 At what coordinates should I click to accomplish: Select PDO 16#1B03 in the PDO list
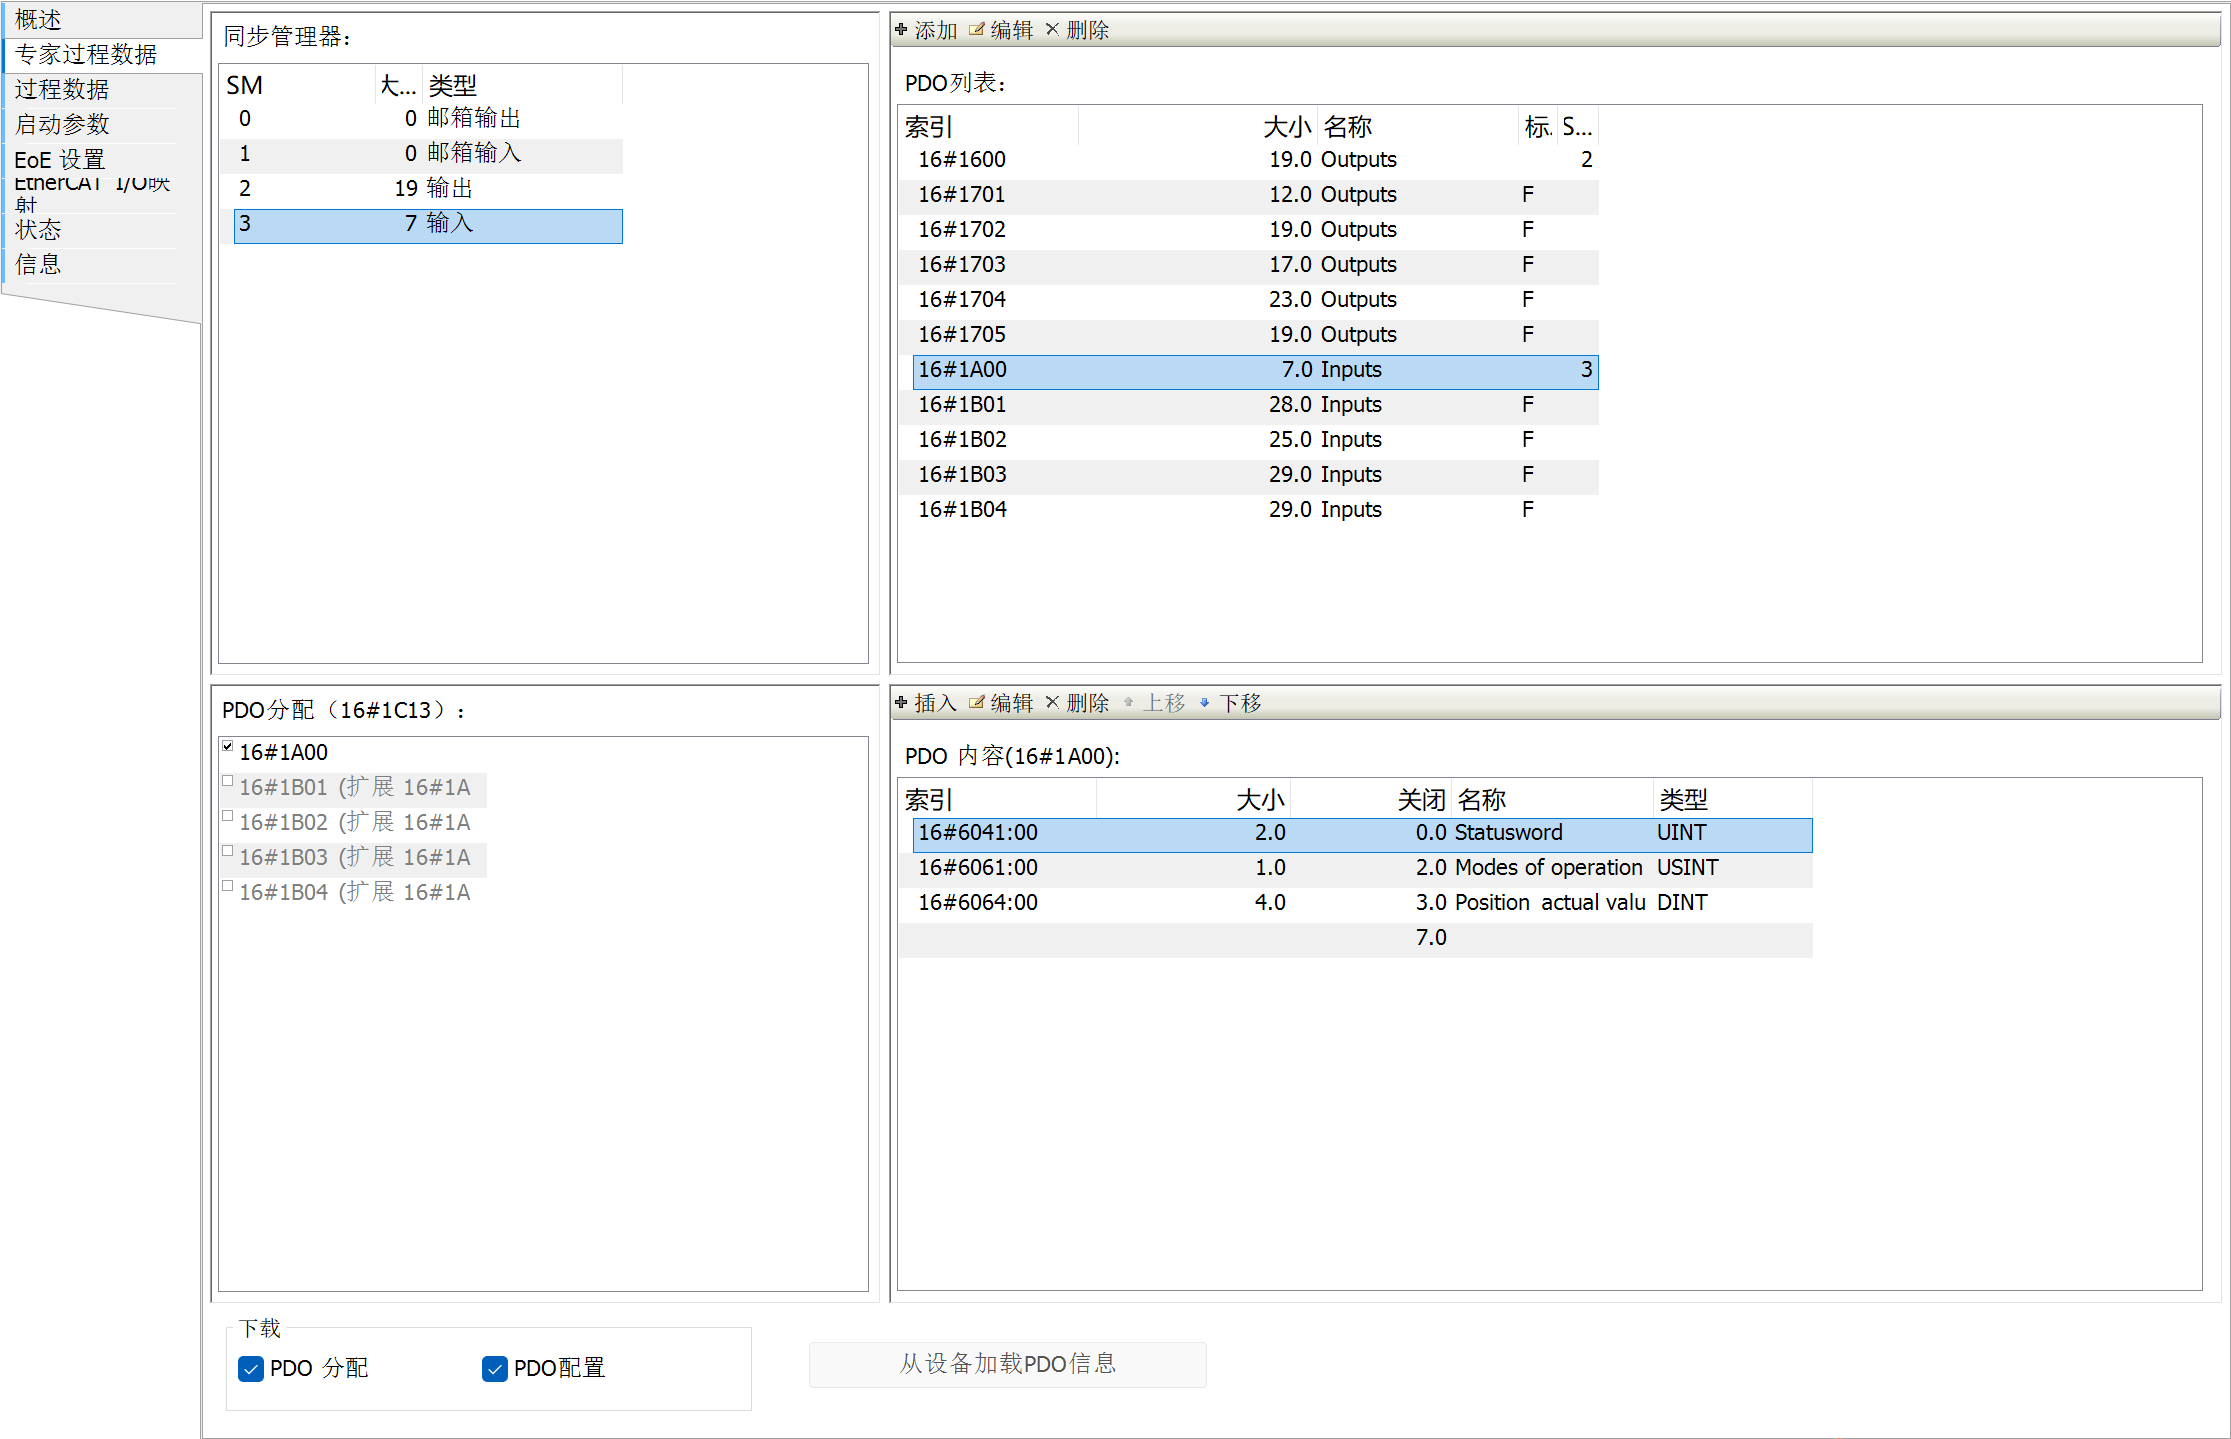pyautogui.click(x=1255, y=475)
